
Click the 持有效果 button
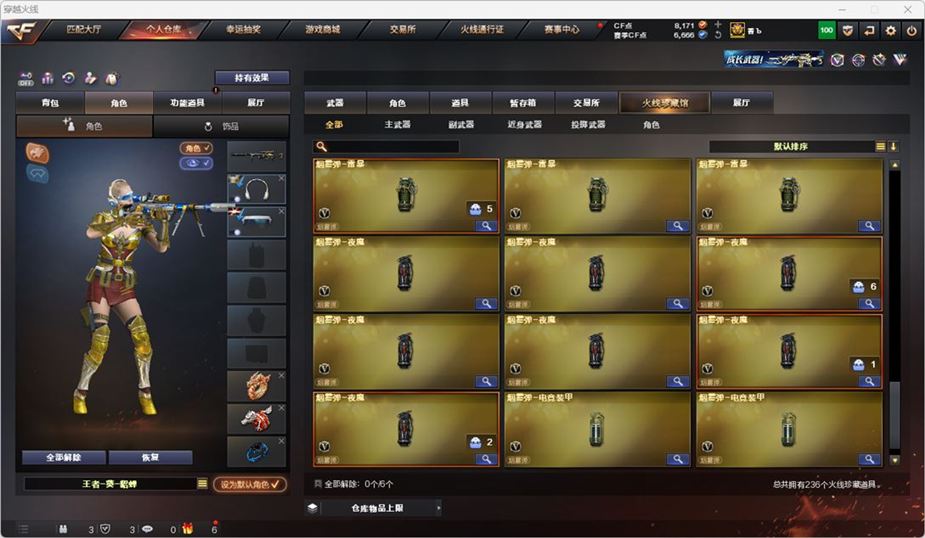pyautogui.click(x=252, y=78)
